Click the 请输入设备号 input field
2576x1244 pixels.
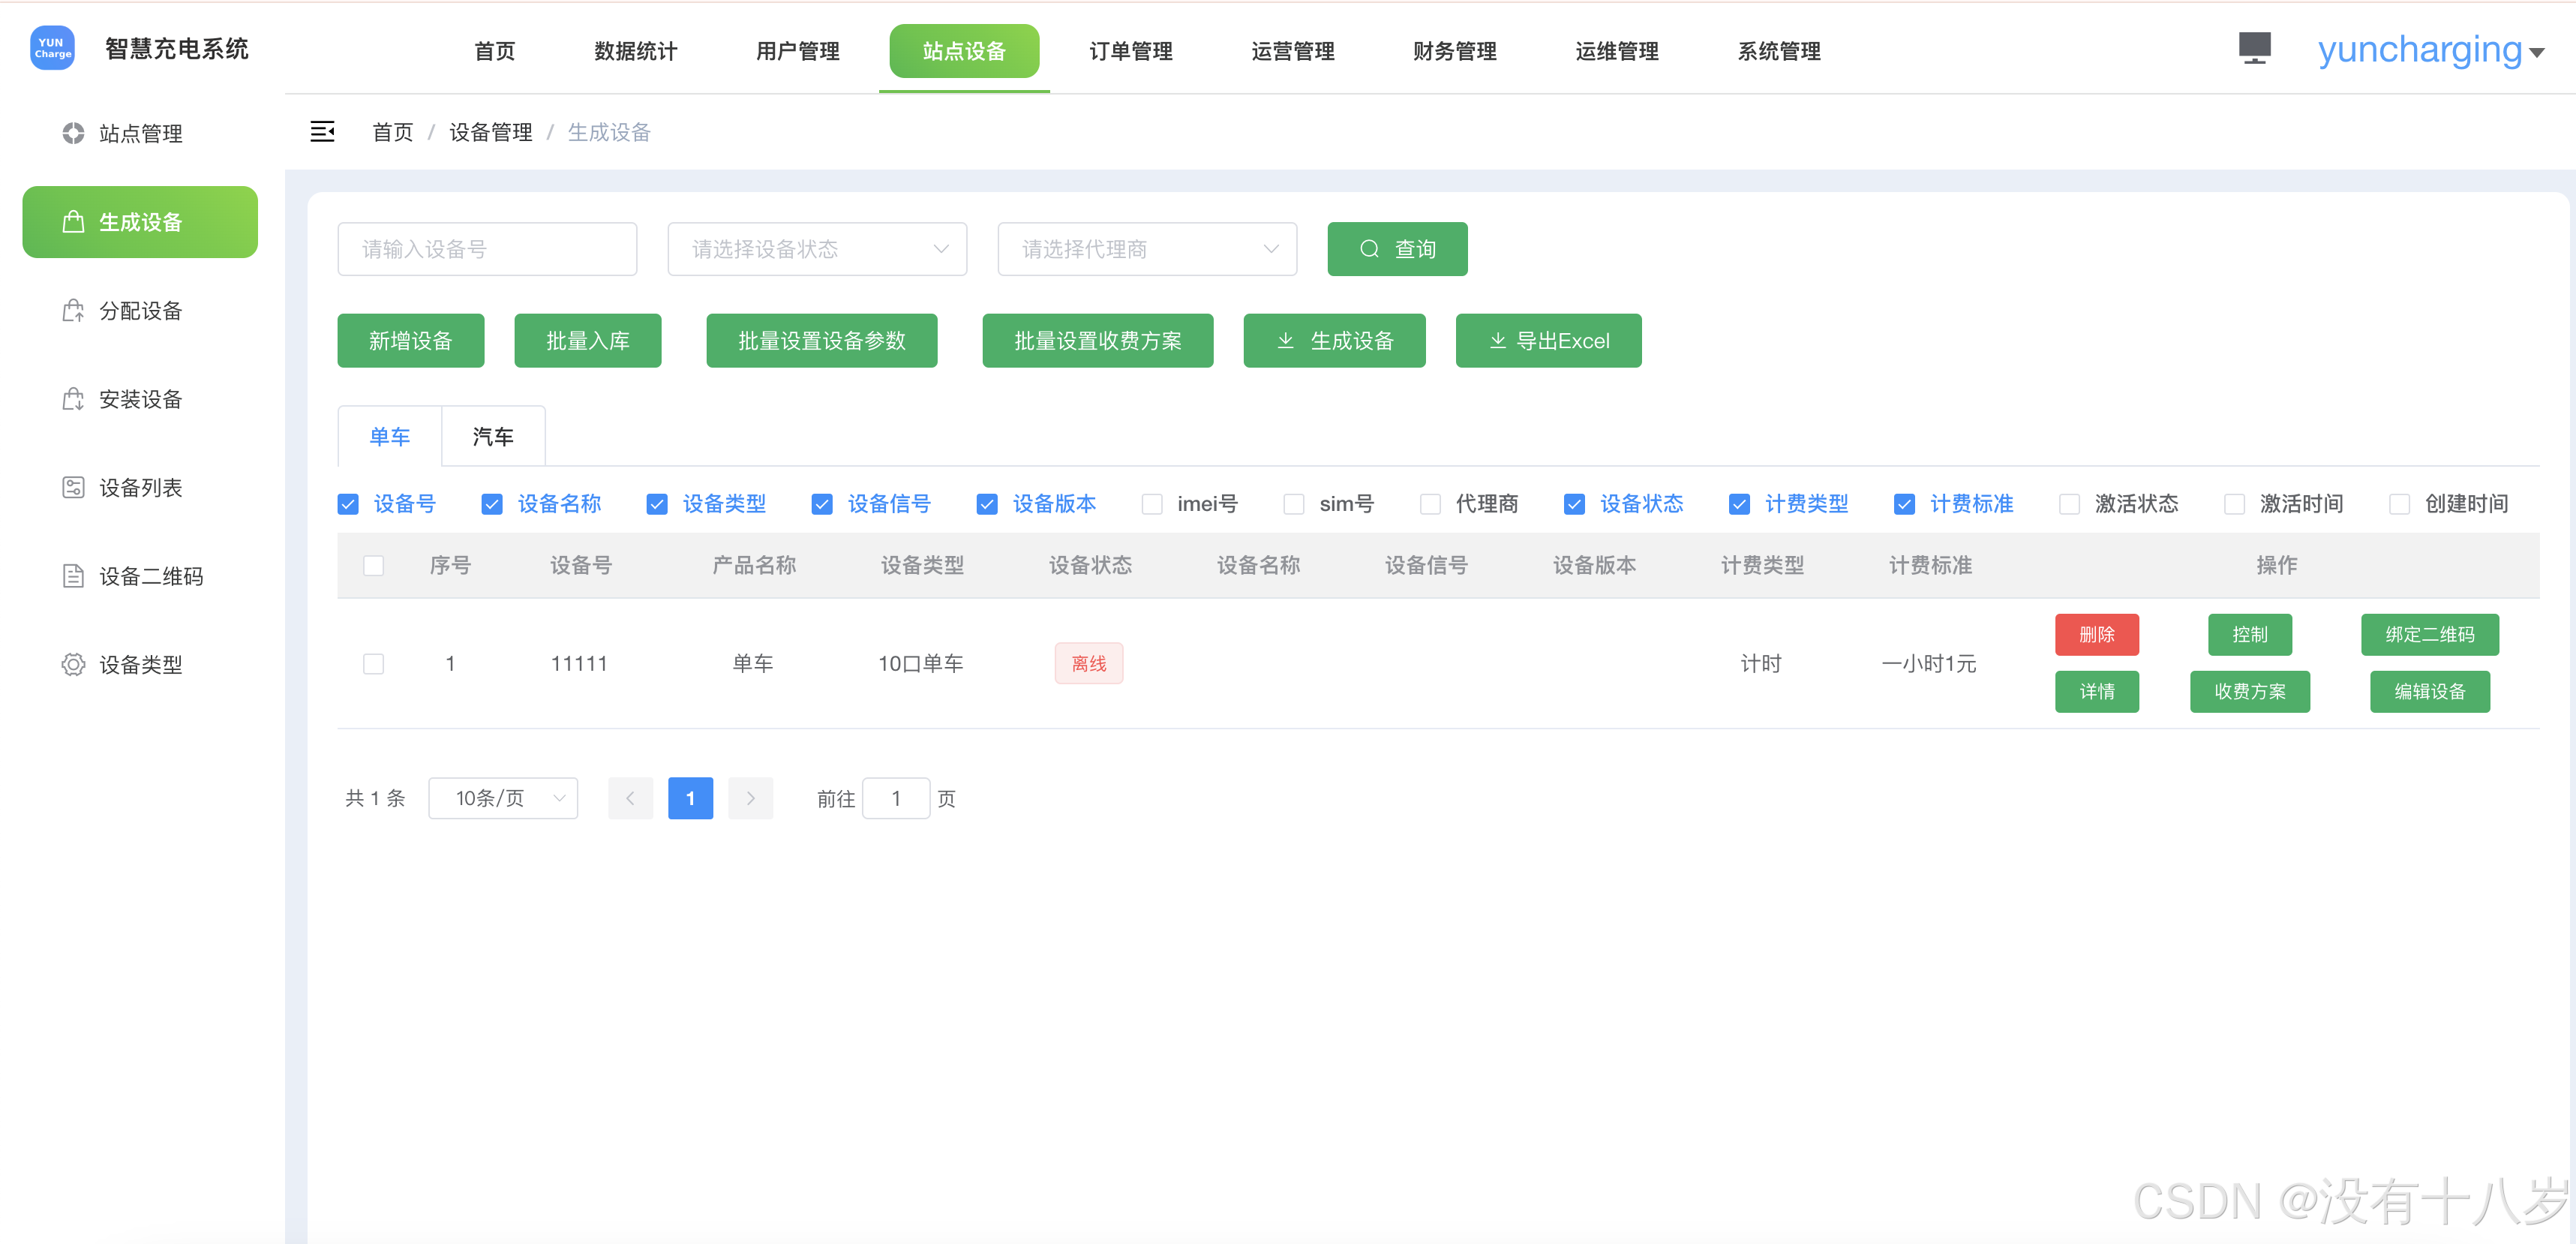(x=487, y=249)
